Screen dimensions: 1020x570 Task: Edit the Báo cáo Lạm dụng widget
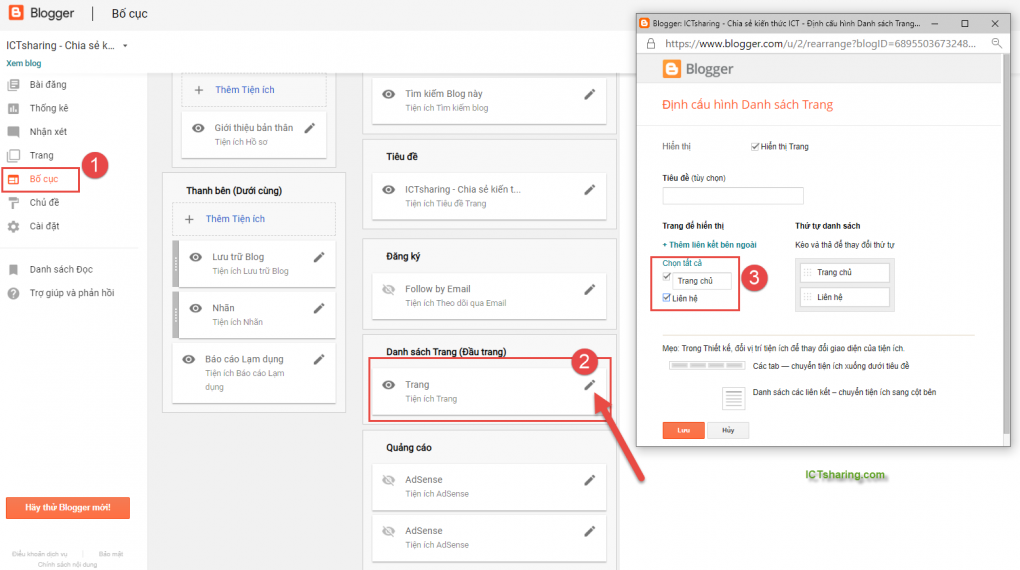click(319, 359)
